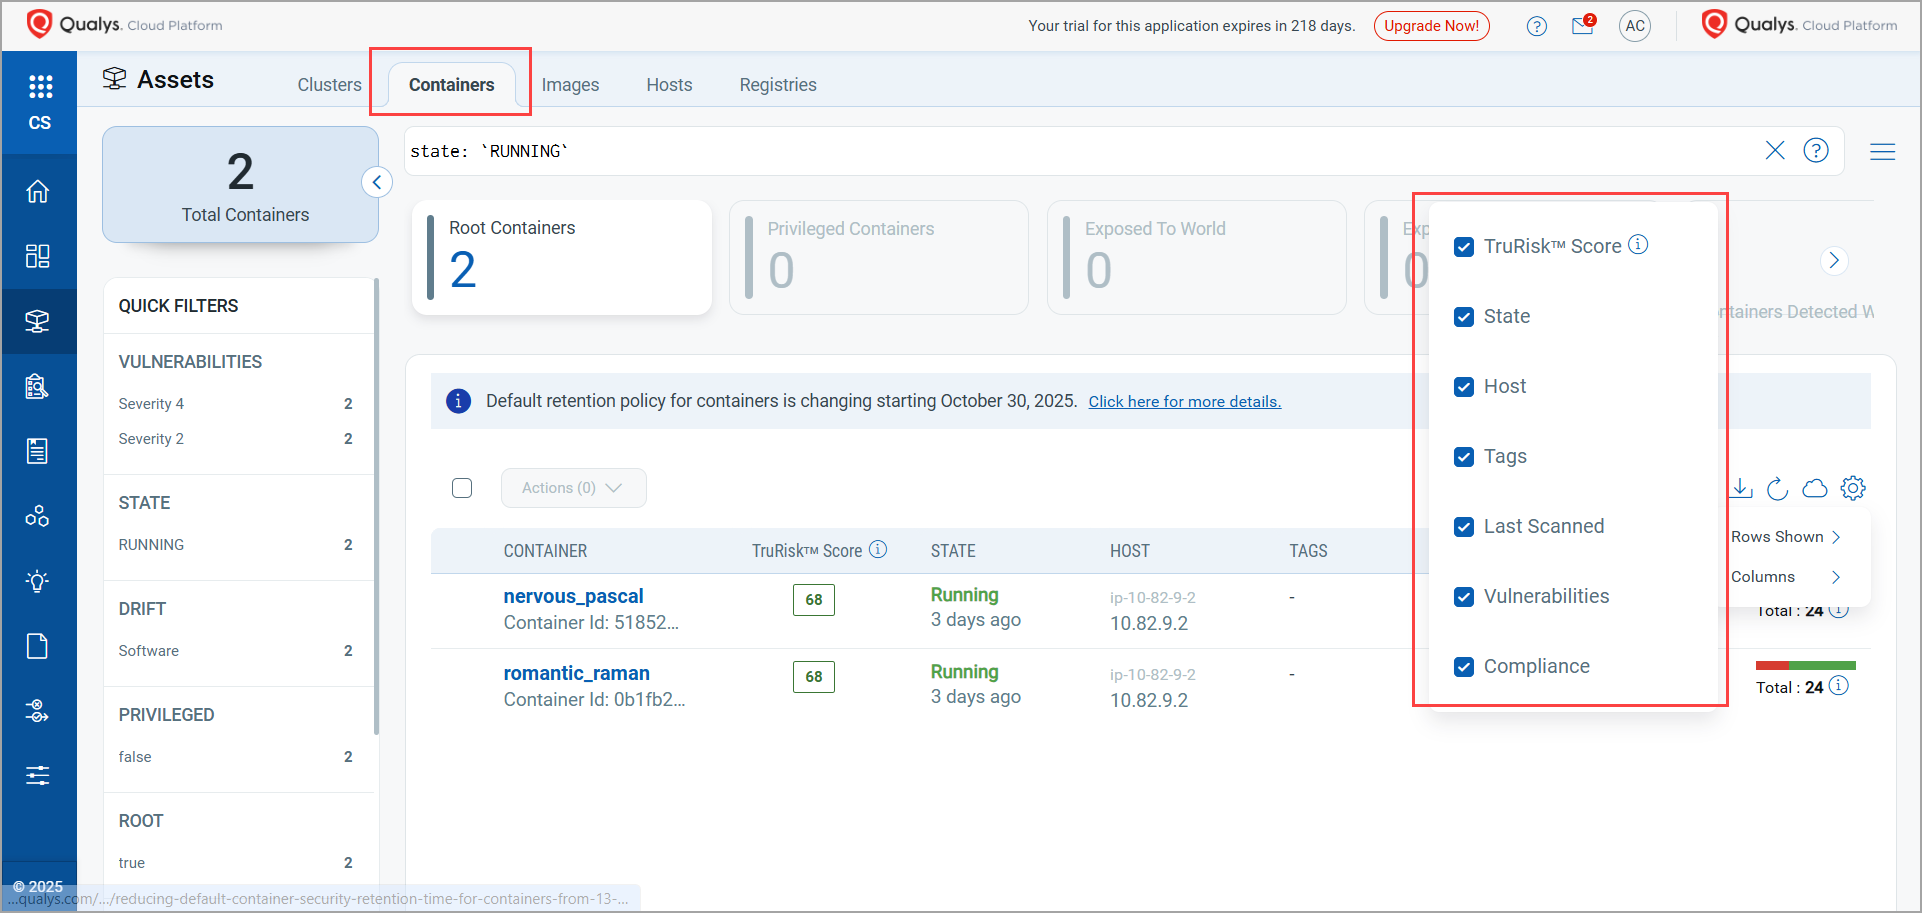Screen dimensions: 1922x913
Task: Toggle the Compliance column checkbox
Action: [1464, 667]
